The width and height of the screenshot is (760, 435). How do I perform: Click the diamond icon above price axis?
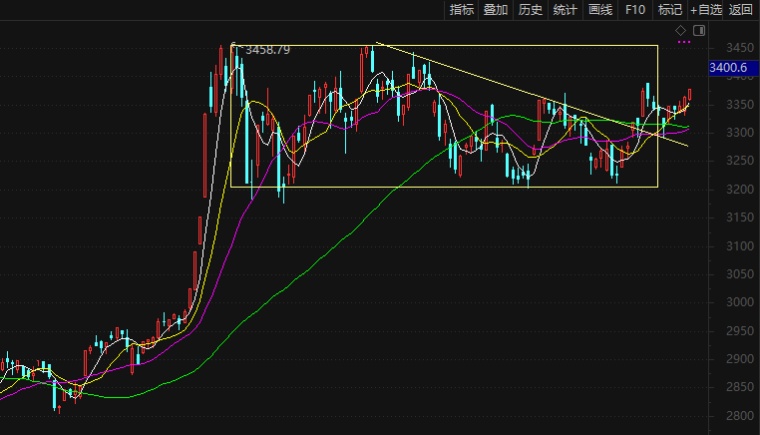pos(681,31)
